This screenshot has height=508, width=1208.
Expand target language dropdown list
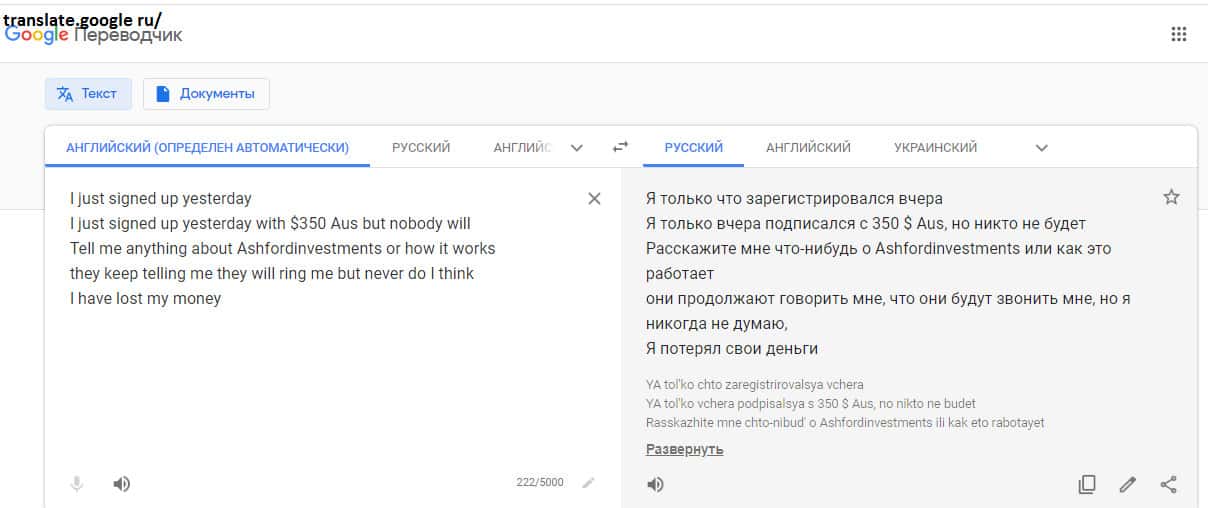(x=1041, y=148)
